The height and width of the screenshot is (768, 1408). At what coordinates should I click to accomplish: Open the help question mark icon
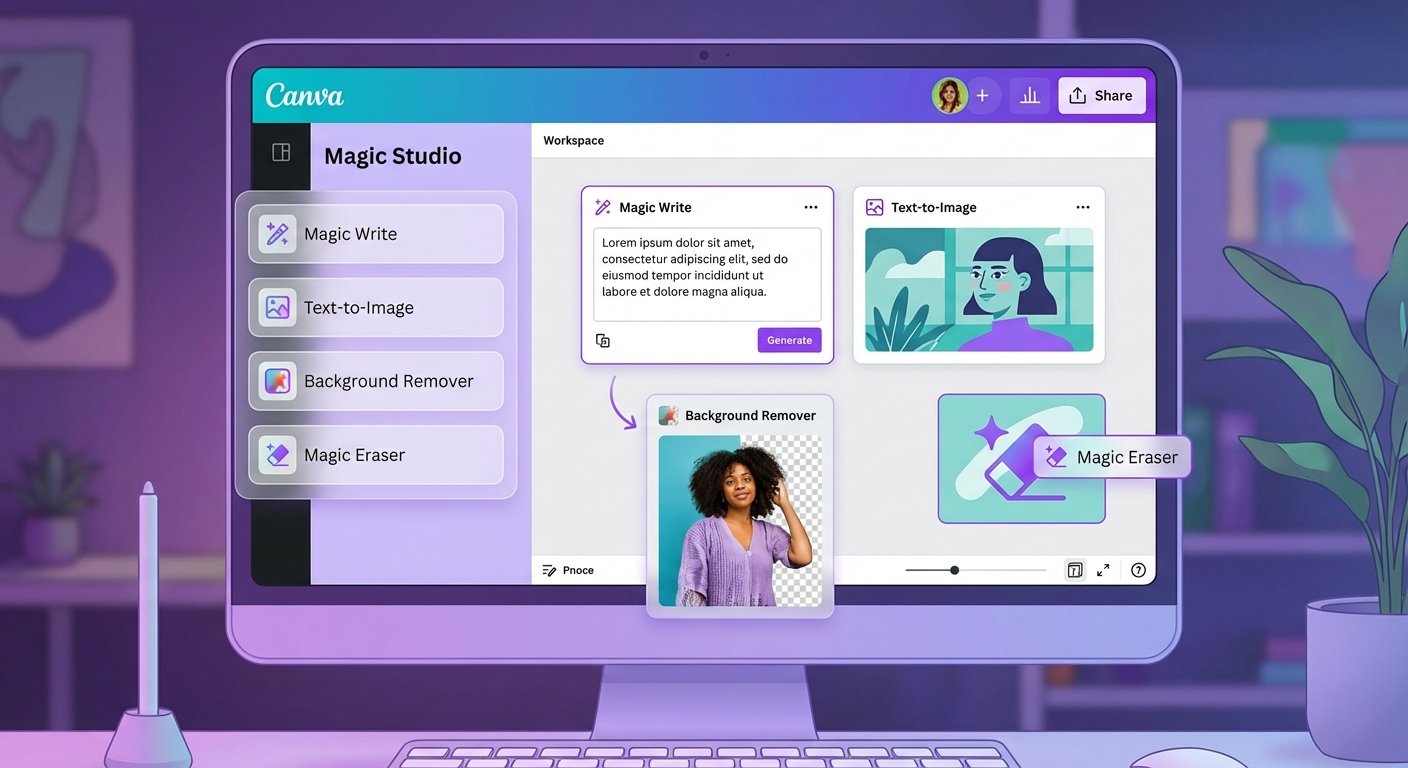click(1138, 570)
